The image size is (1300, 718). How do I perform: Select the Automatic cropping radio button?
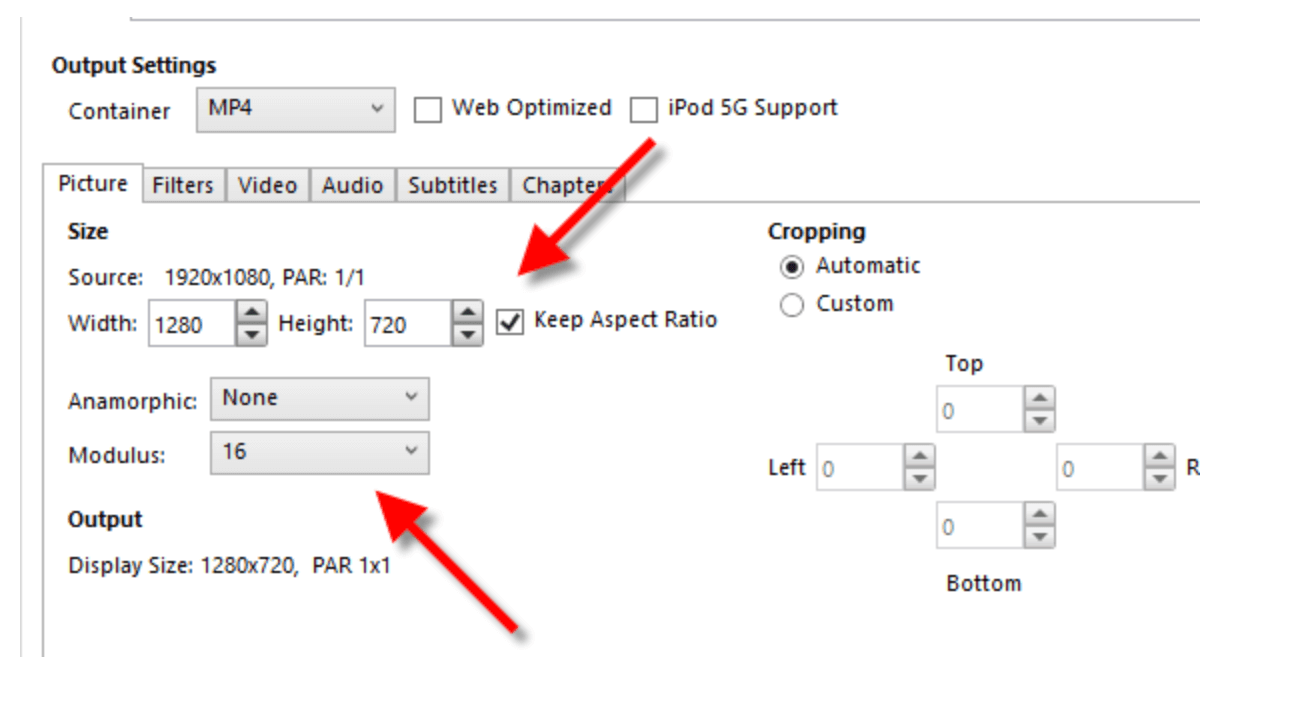pos(792,267)
